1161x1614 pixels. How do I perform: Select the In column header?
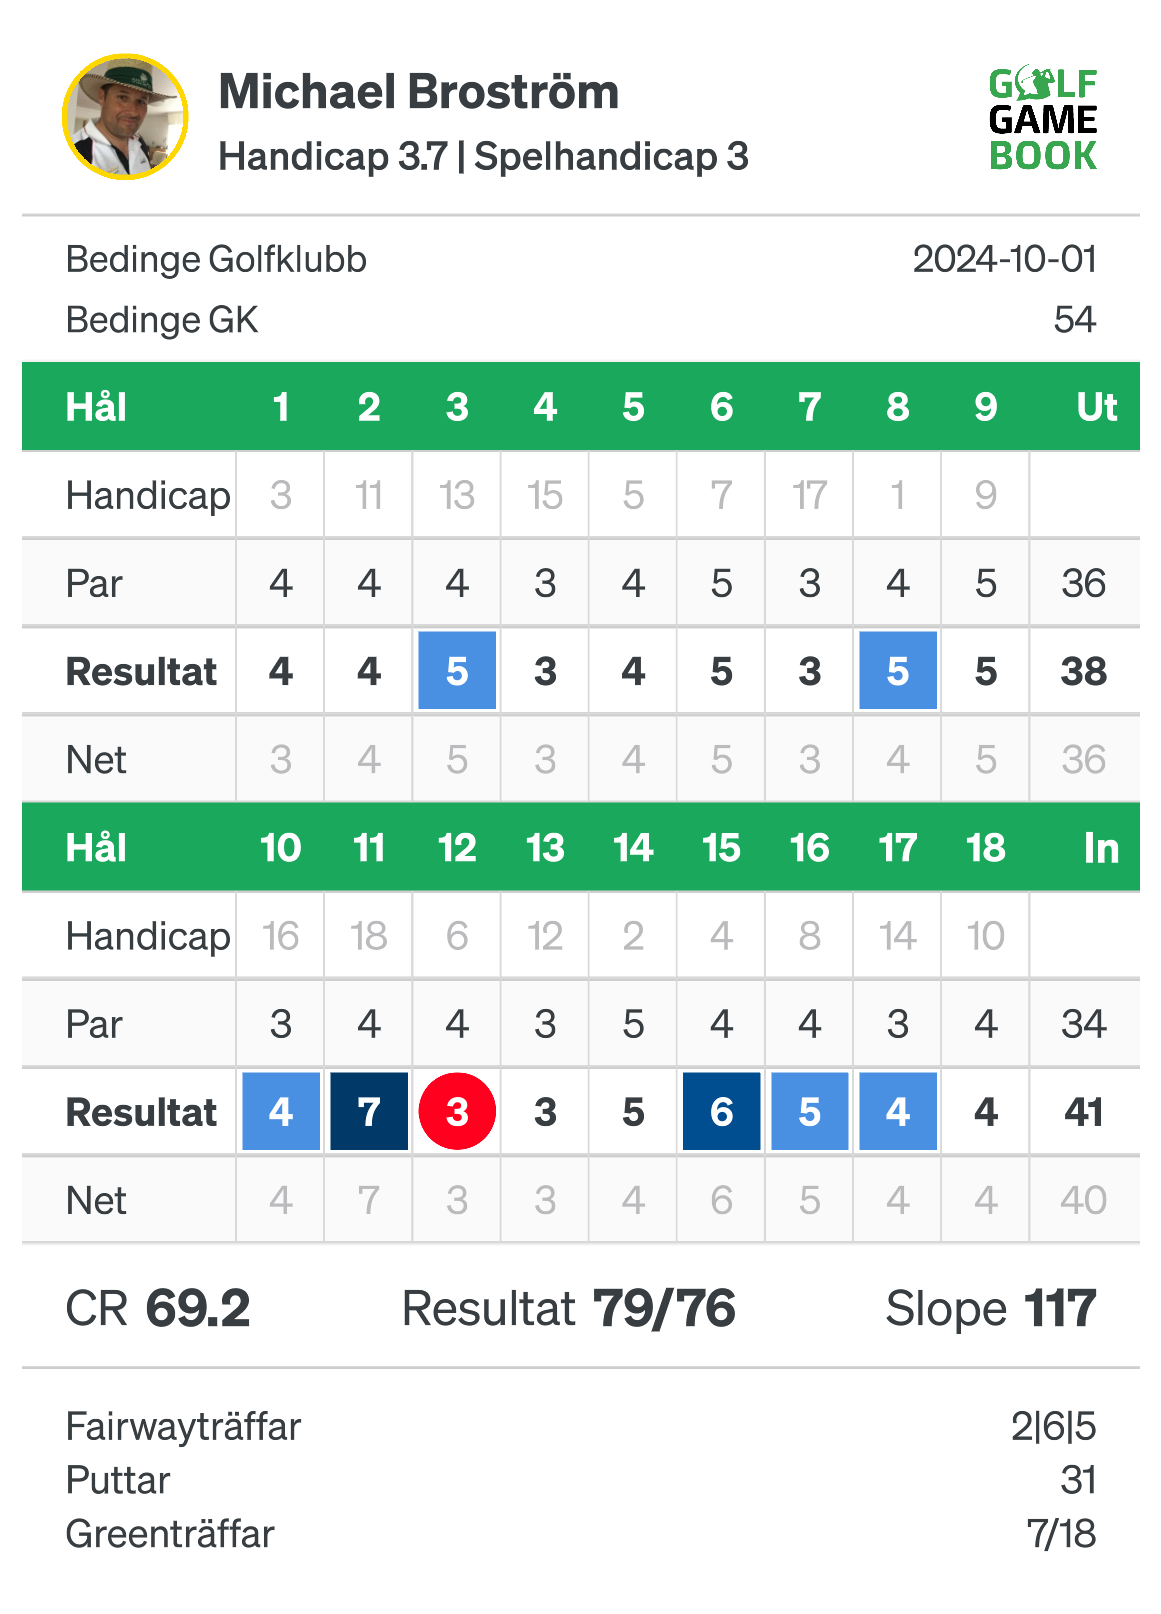click(x=1101, y=848)
